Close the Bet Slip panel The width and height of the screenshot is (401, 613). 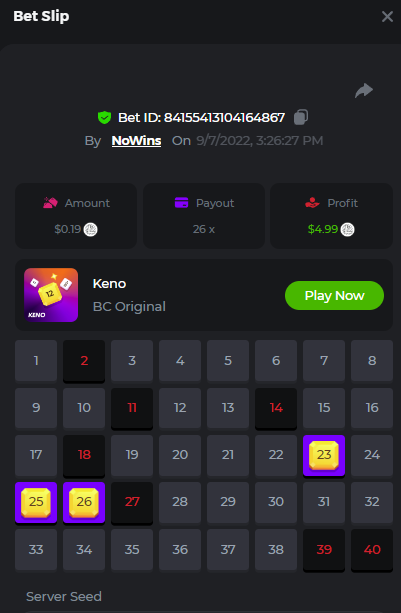click(x=387, y=16)
